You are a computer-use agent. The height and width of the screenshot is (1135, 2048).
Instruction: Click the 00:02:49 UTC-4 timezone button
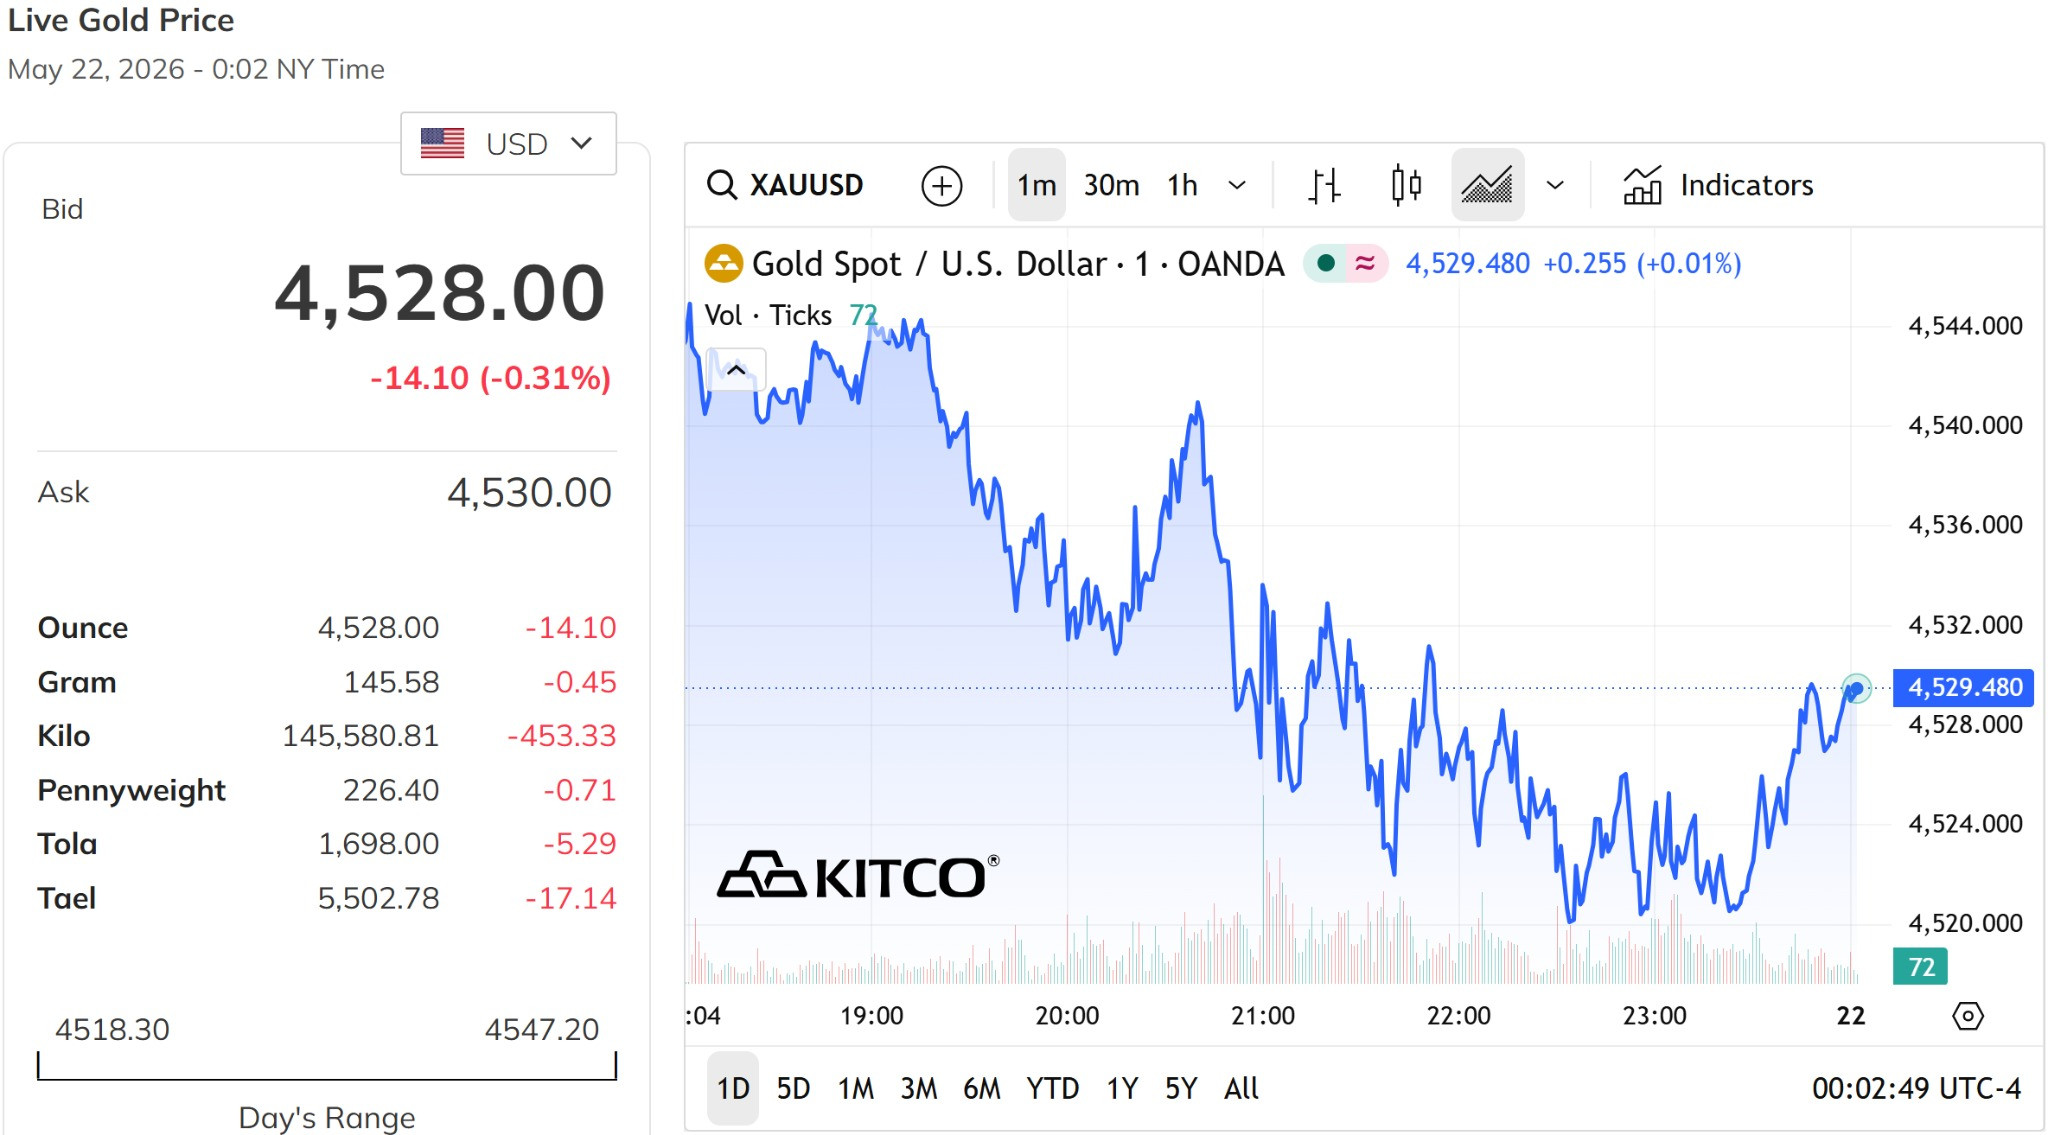click(x=1916, y=1088)
